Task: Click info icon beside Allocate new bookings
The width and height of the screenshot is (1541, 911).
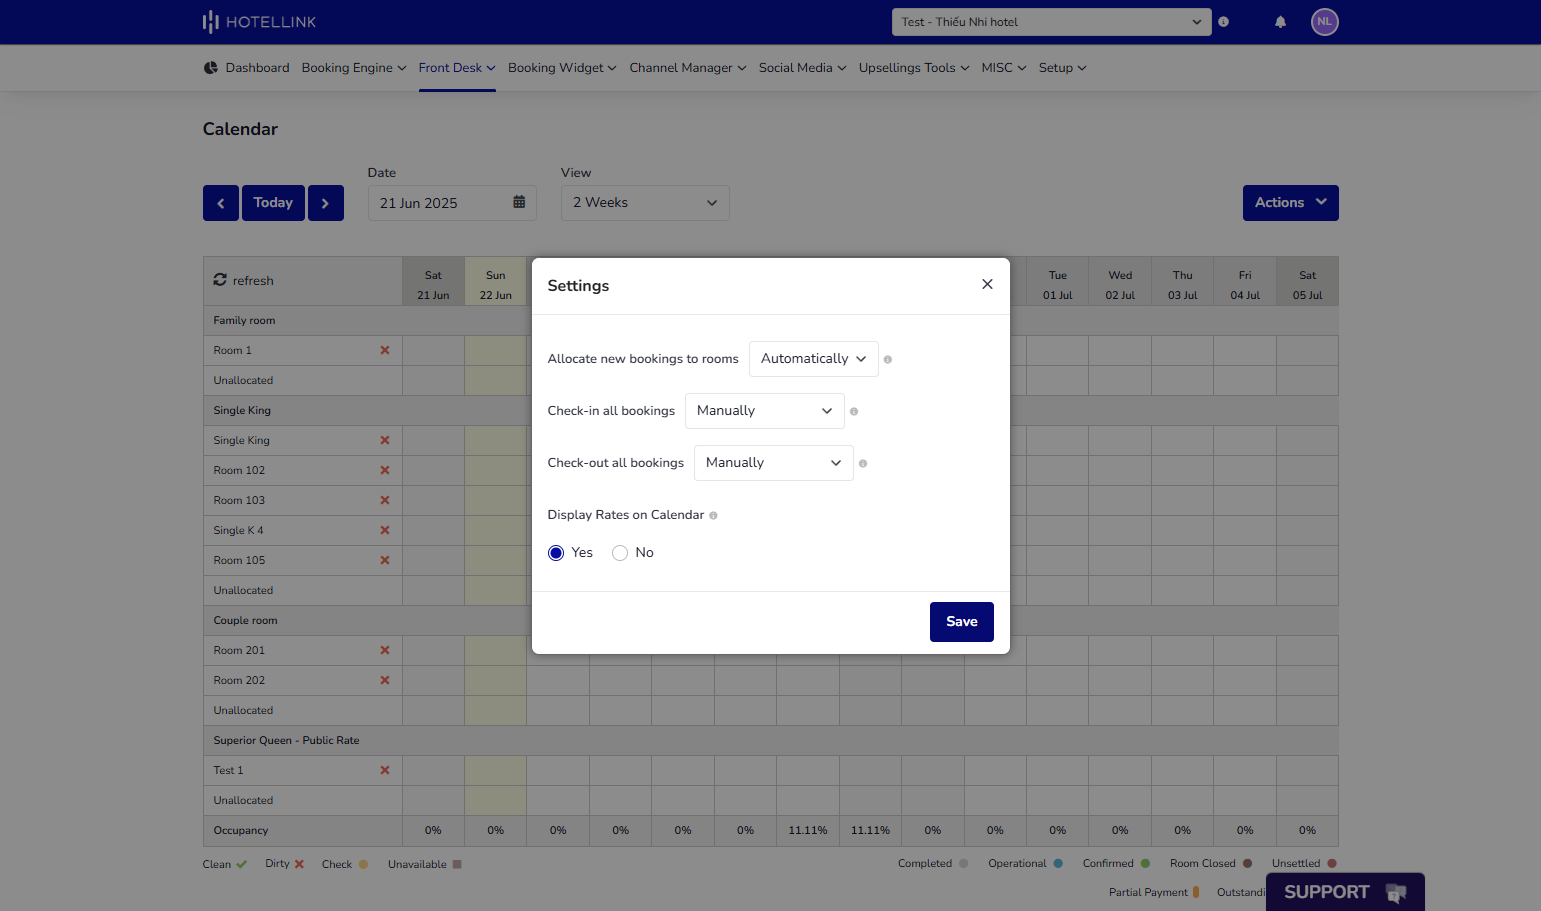Action: [x=888, y=359]
